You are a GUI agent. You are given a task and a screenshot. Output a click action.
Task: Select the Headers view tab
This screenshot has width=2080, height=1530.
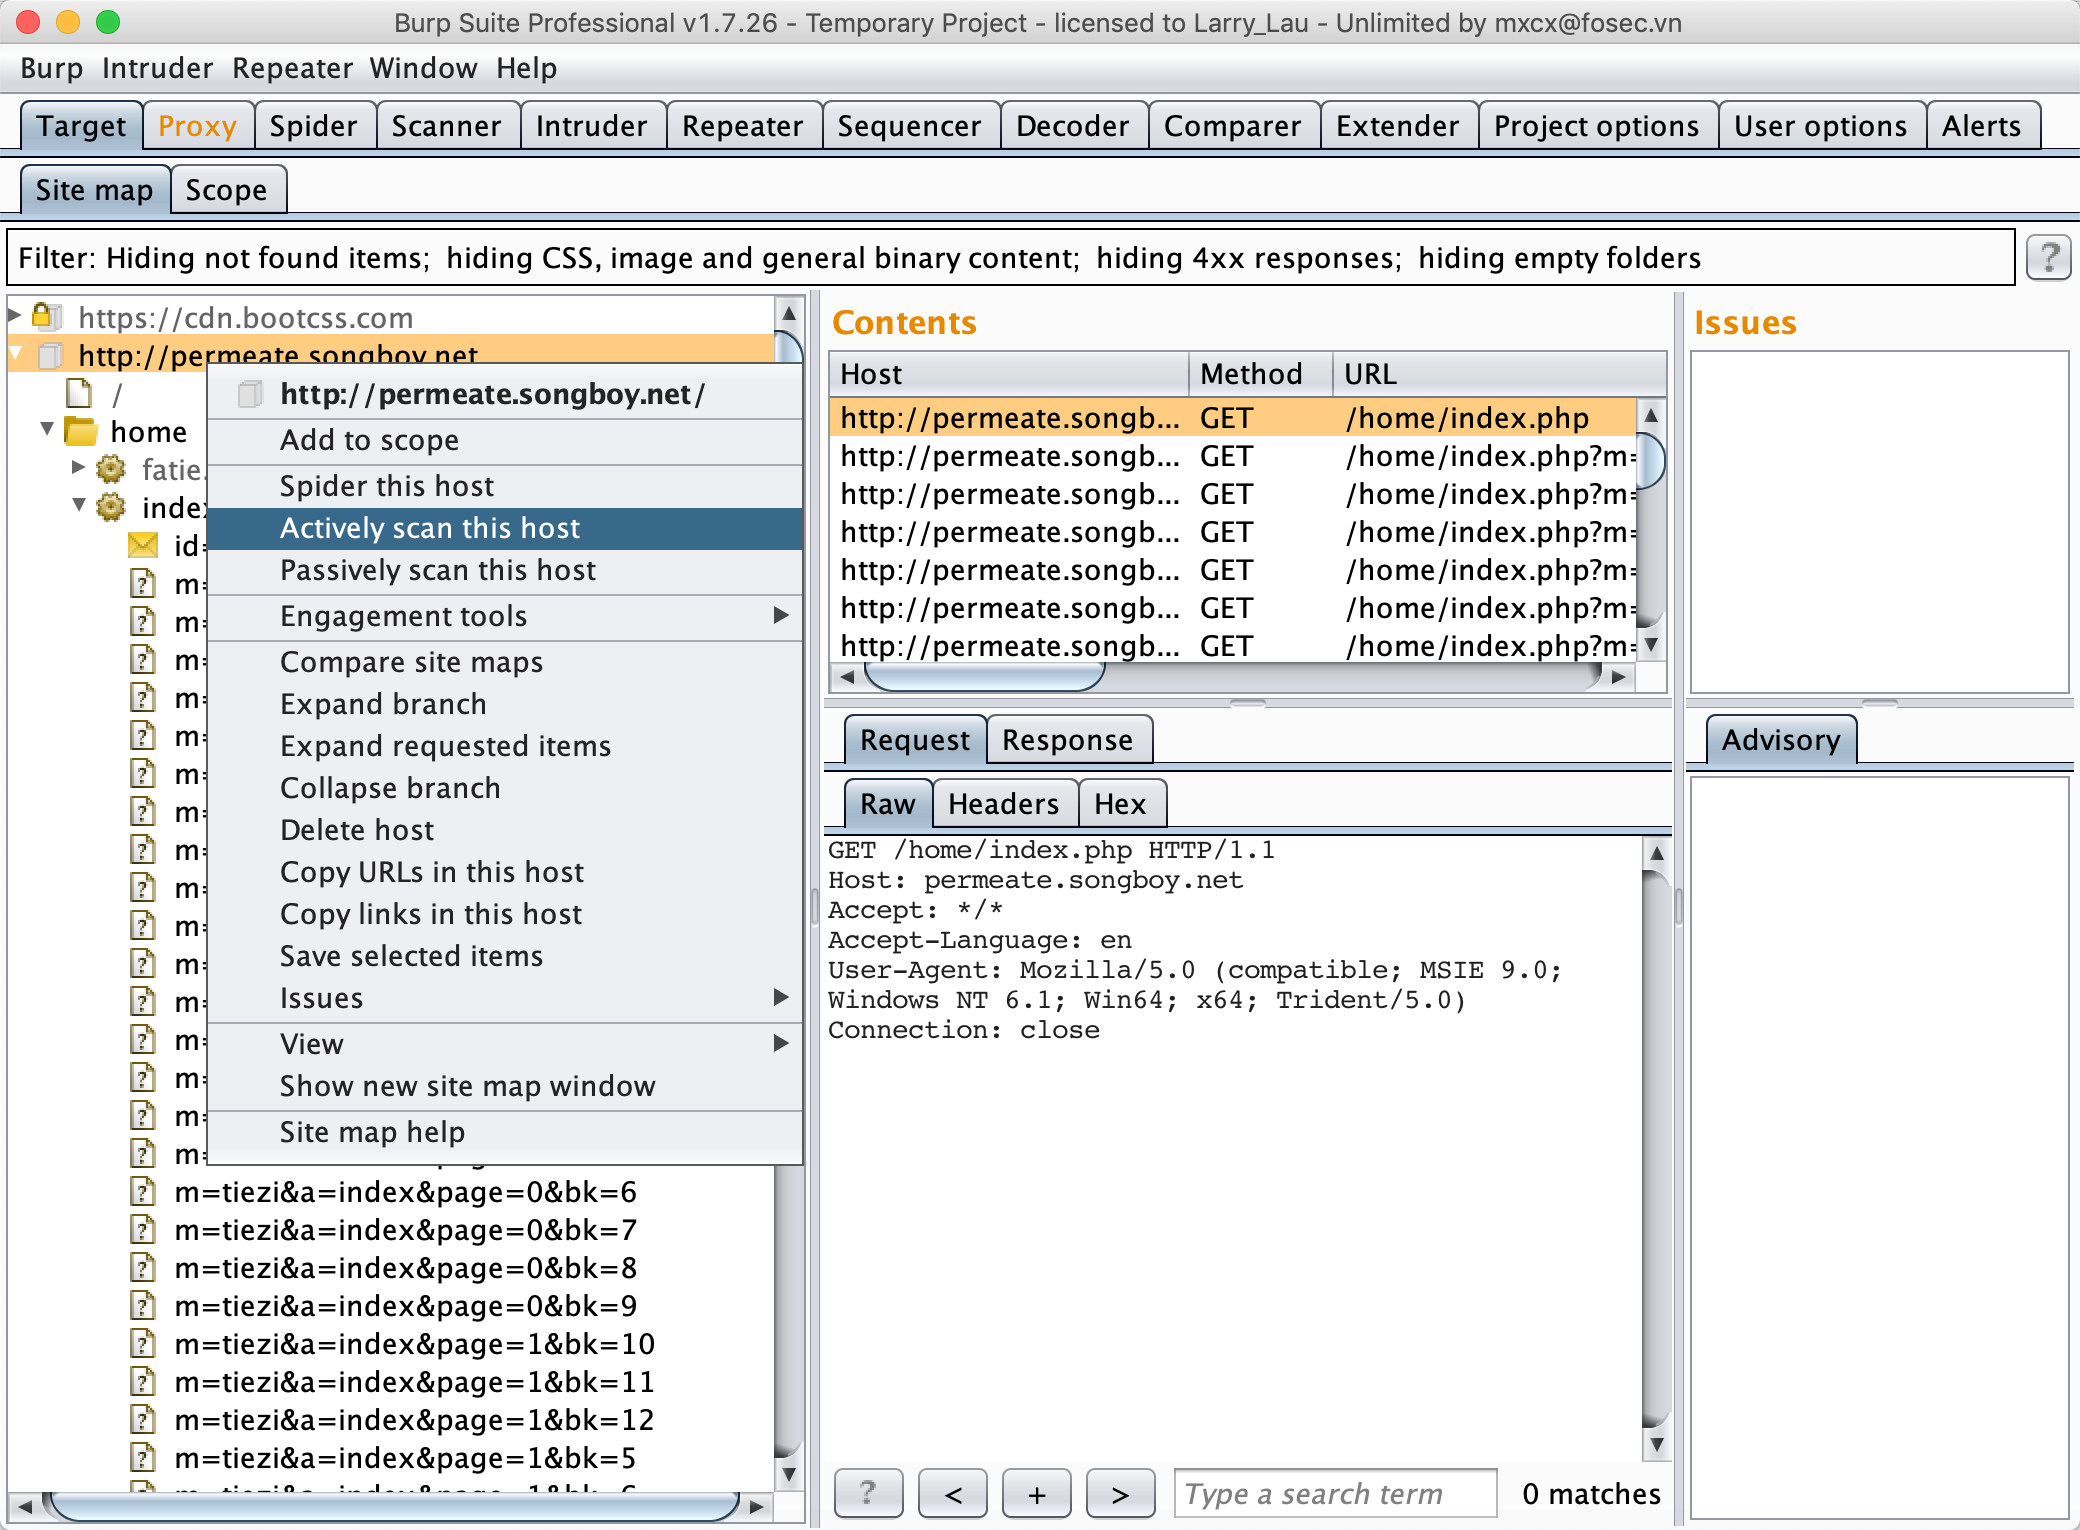[1003, 804]
